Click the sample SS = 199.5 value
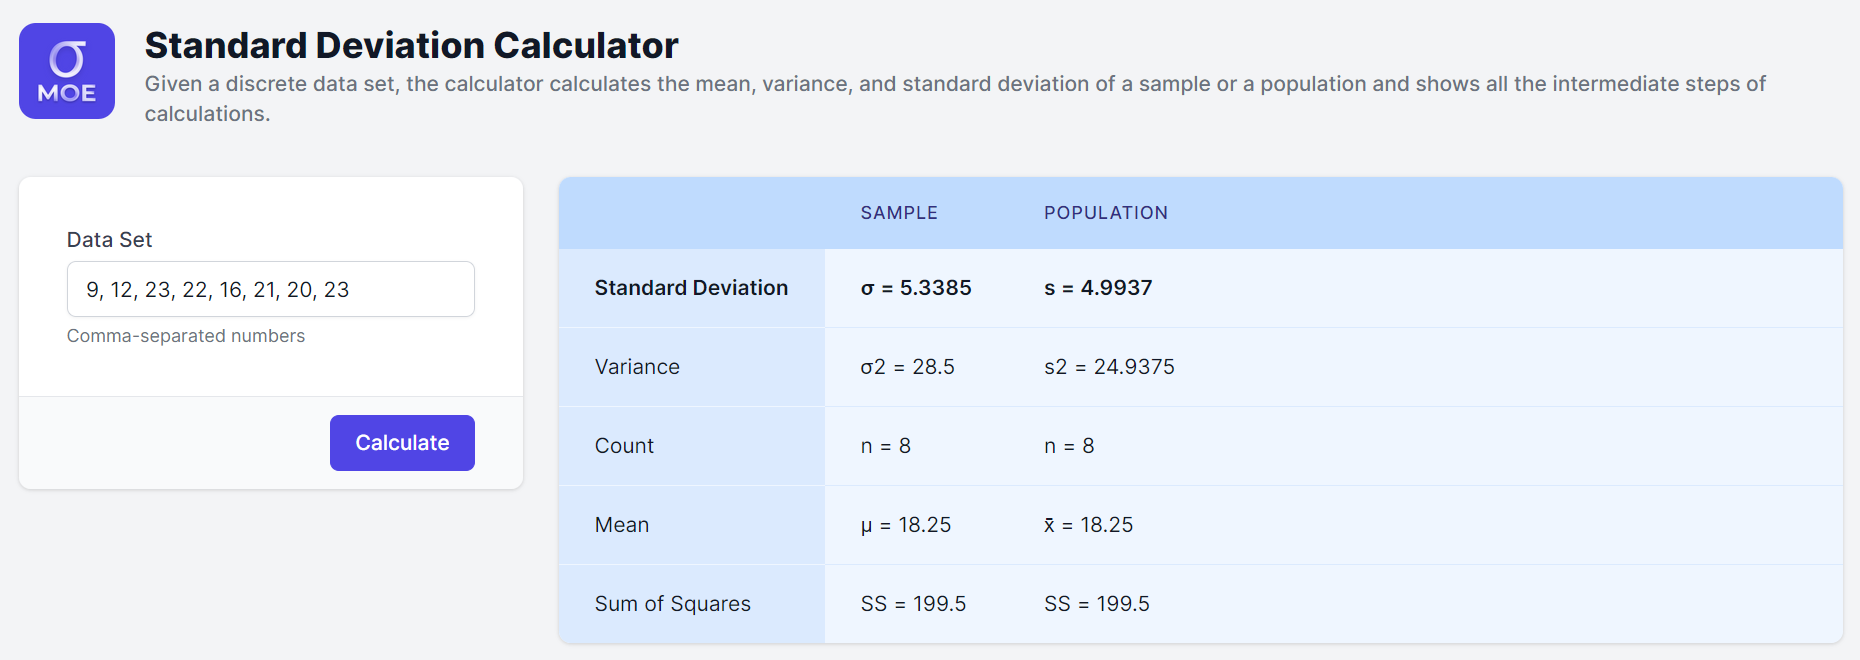Viewport: 1860px width, 660px height. pyautogui.click(x=913, y=604)
